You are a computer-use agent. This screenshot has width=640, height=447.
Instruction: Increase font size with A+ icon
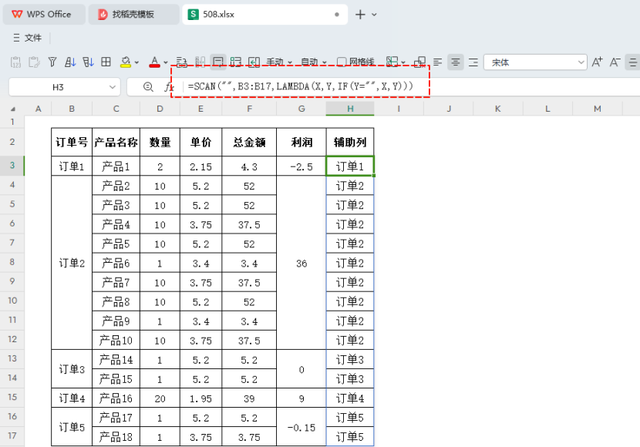597,62
